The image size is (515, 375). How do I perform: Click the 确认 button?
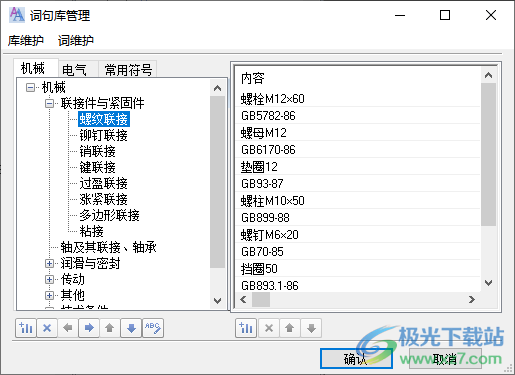356,359
